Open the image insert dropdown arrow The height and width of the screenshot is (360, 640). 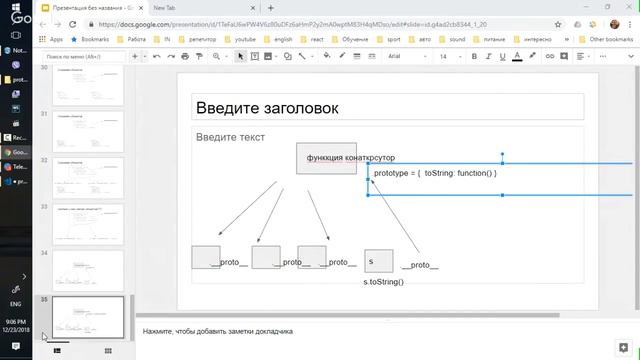pyautogui.click(x=276, y=56)
